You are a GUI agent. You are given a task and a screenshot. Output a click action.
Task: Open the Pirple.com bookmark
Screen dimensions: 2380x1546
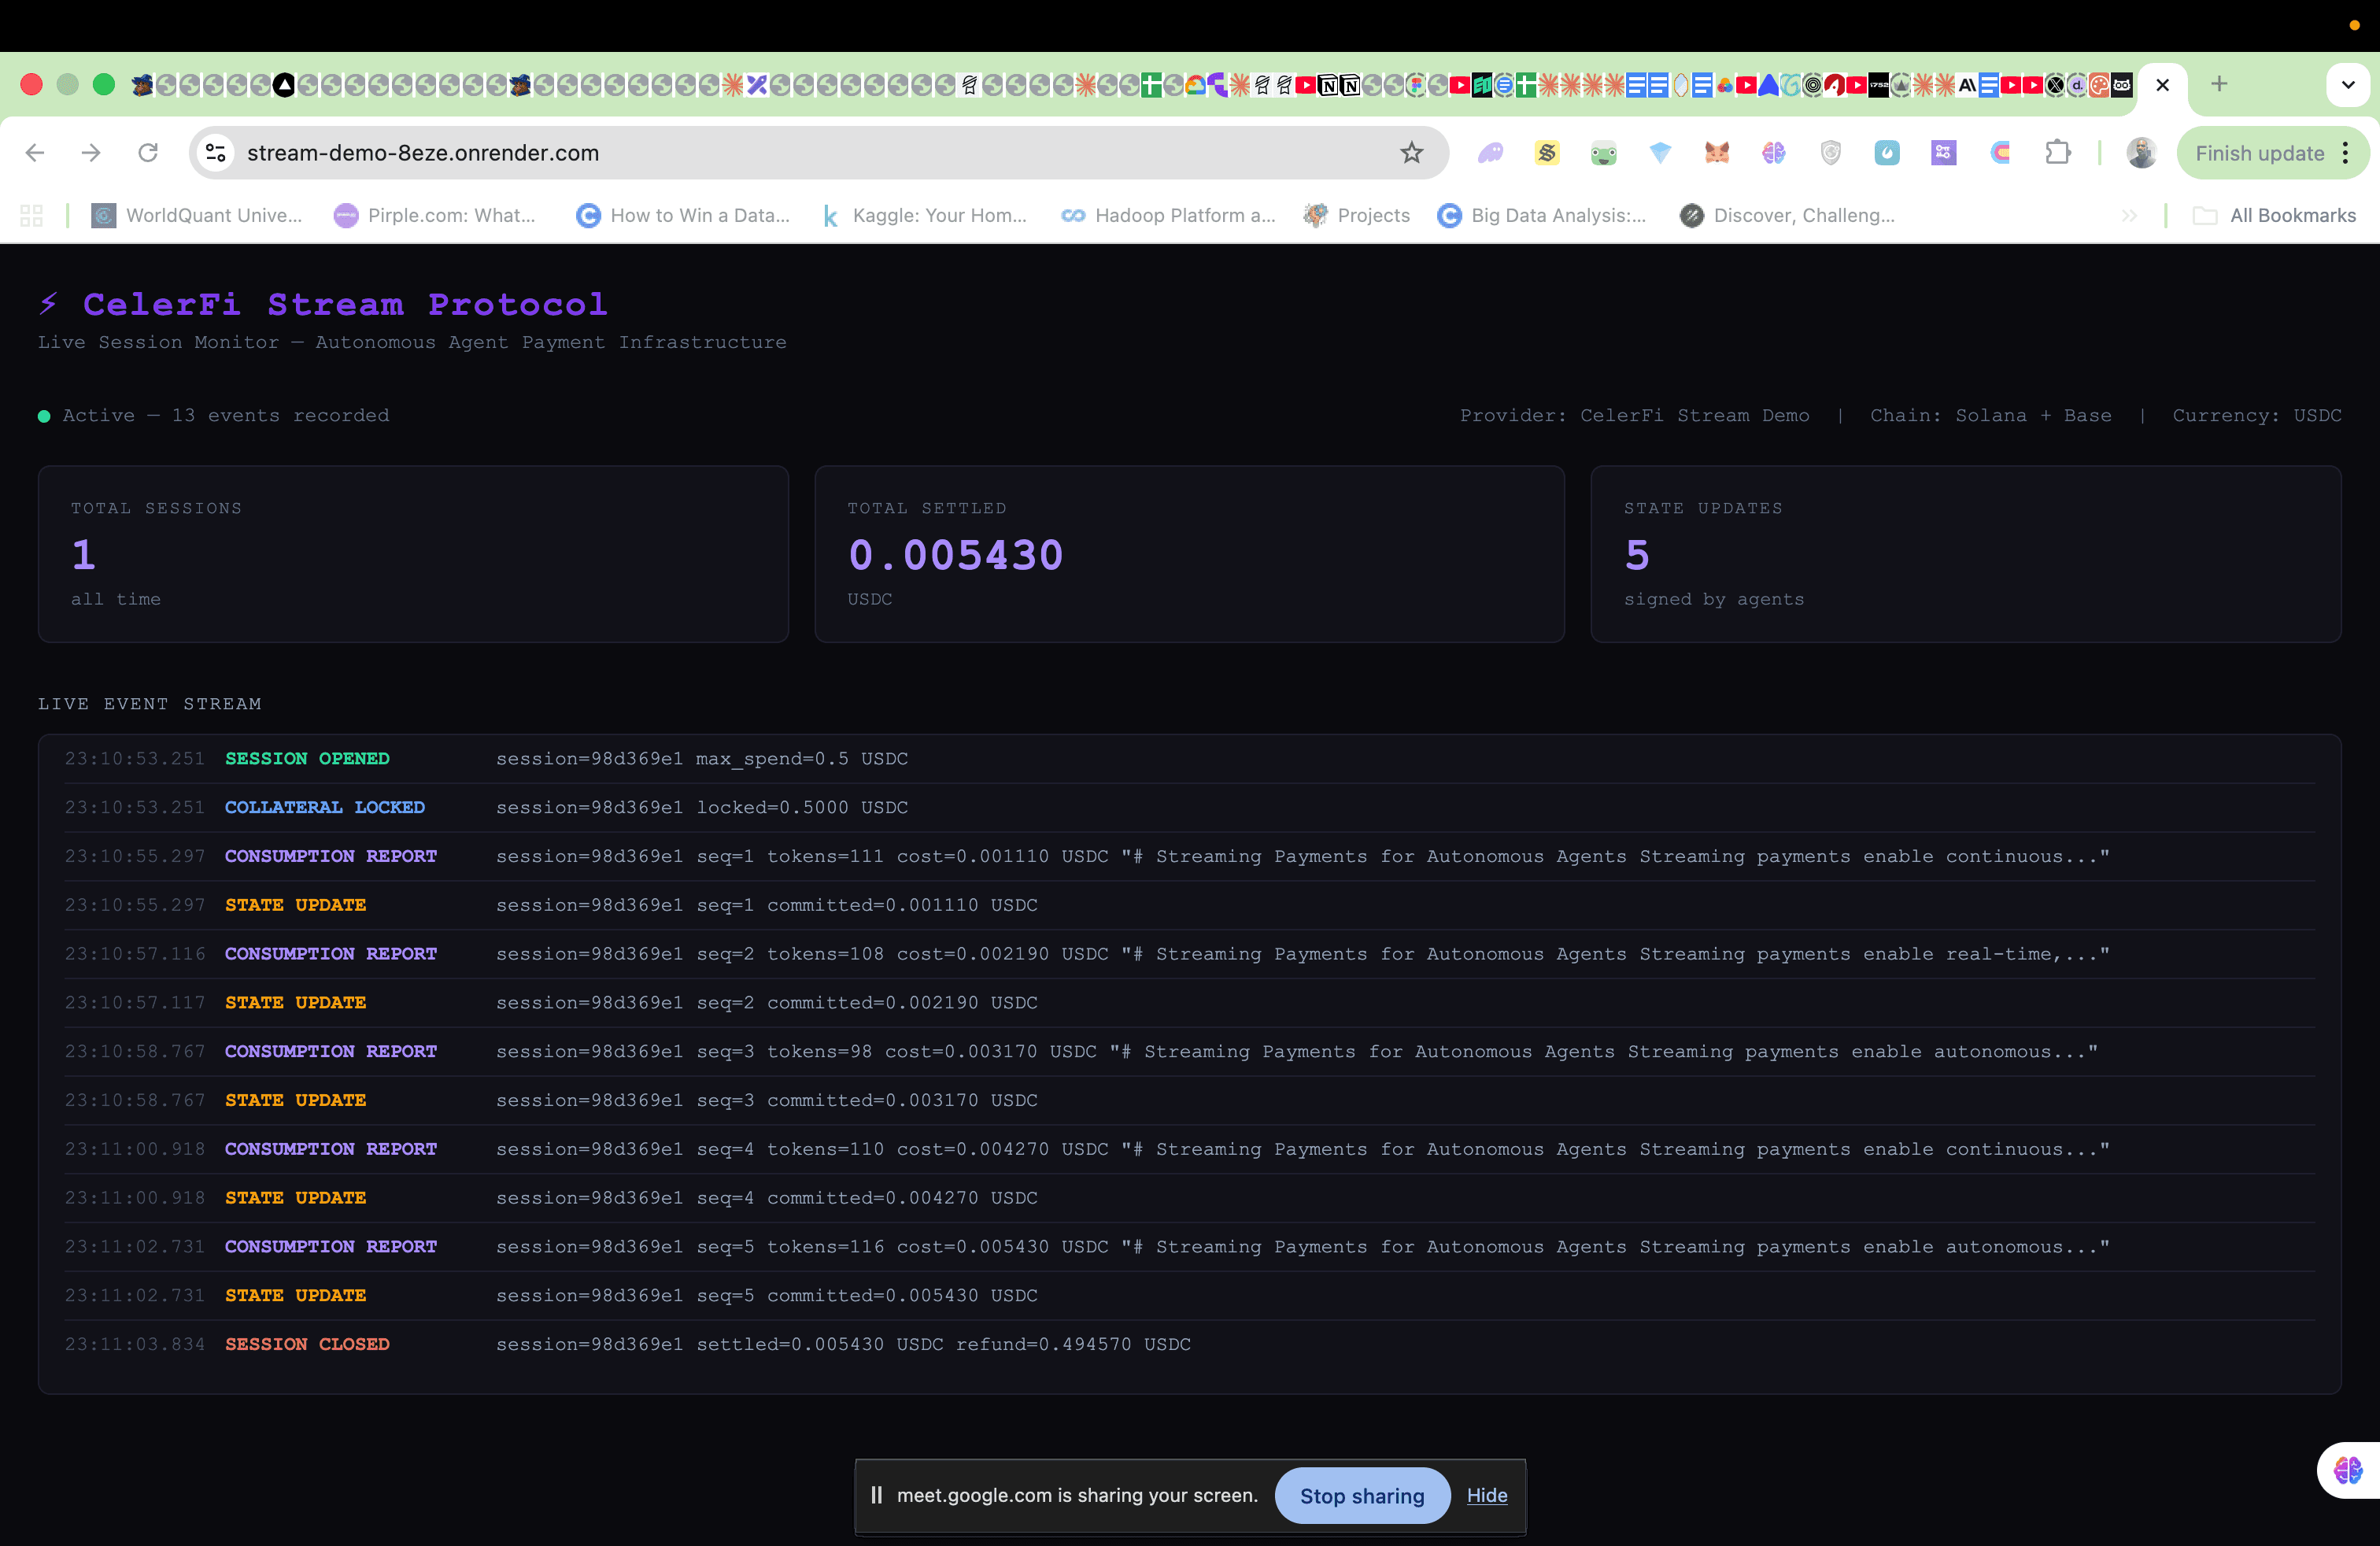click(x=435, y=215)
